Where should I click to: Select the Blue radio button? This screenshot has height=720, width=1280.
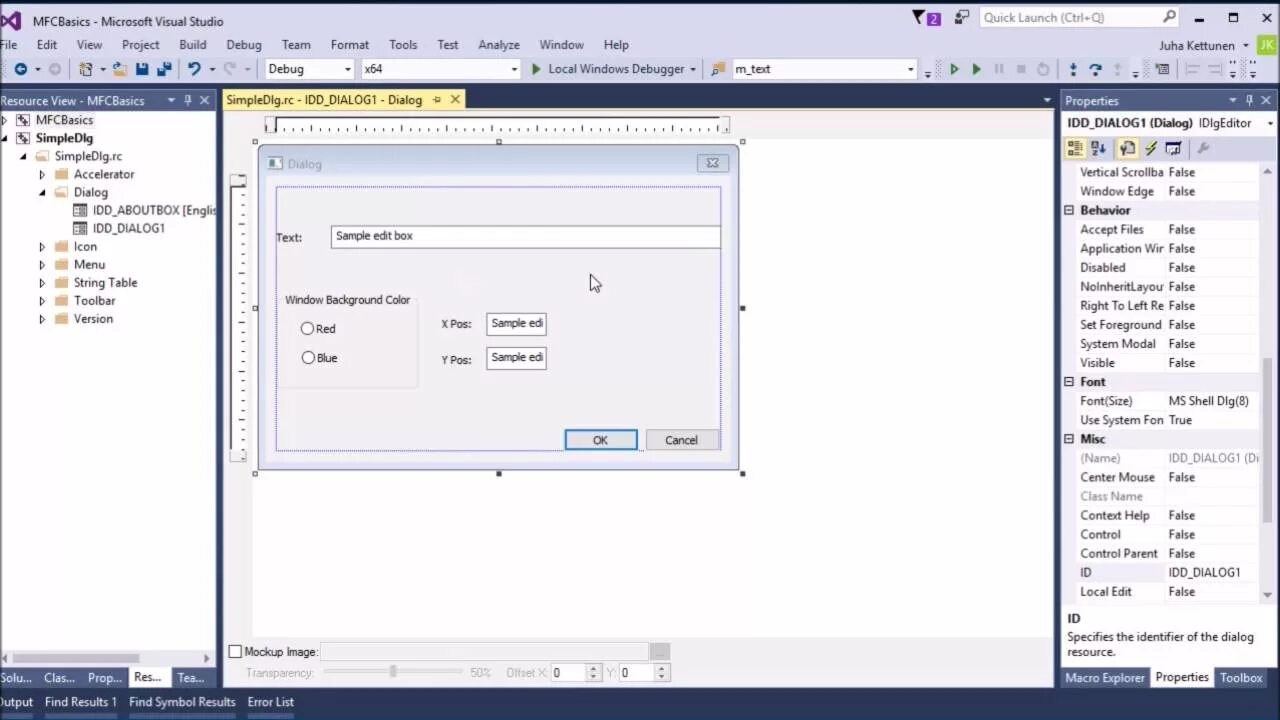[308, 357]
